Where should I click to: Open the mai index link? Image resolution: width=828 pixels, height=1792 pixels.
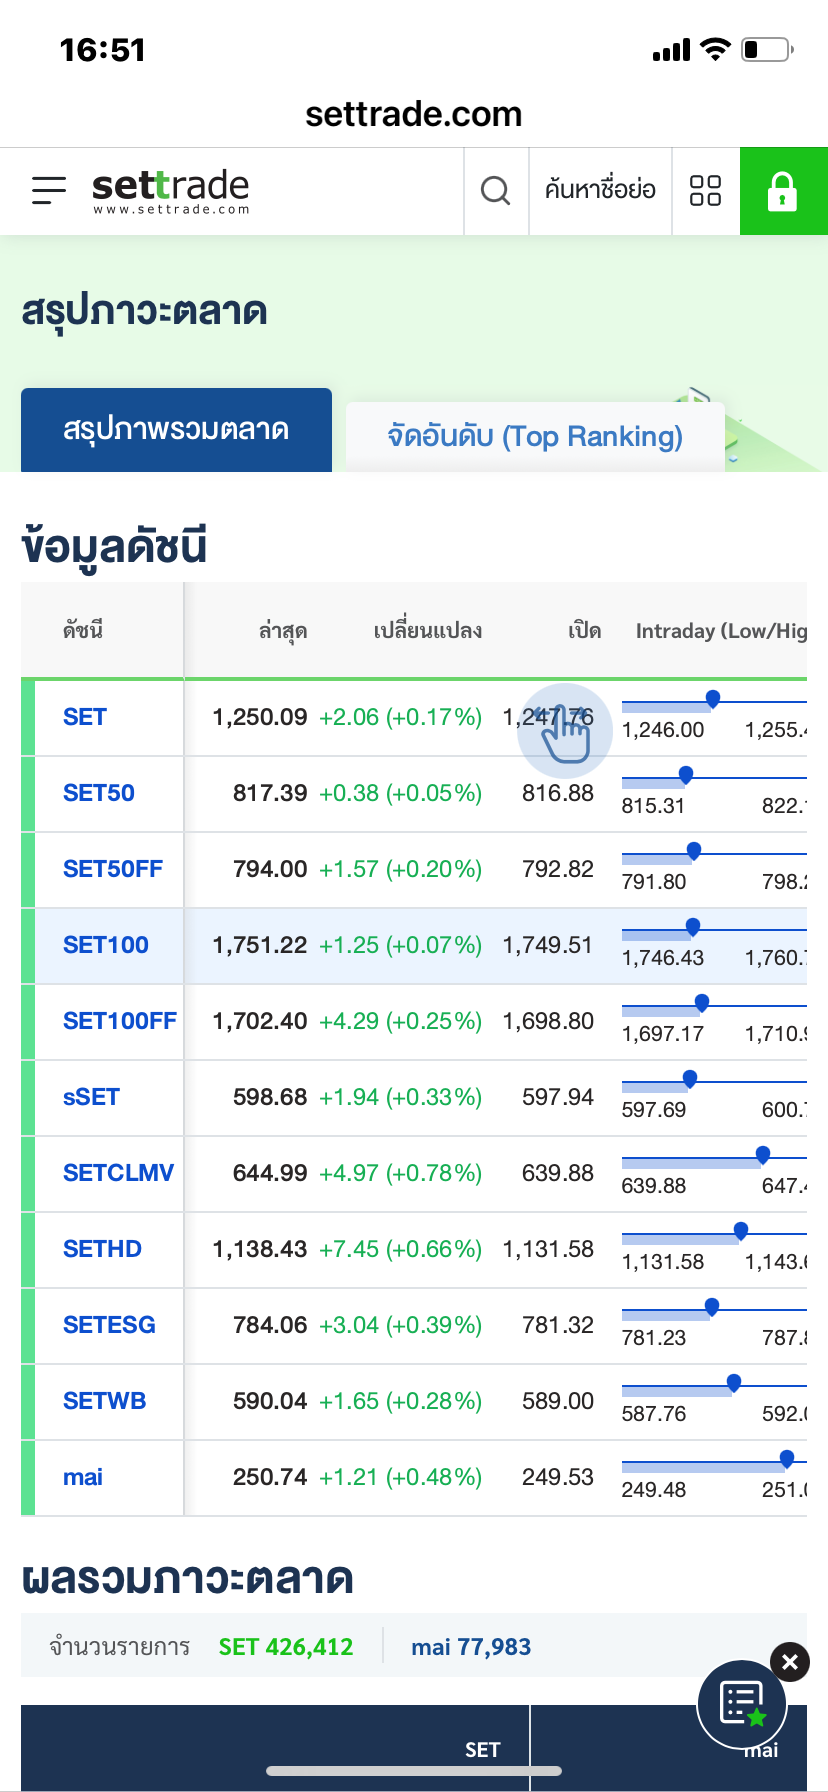pyautogui.click(x=83, y=1477)
